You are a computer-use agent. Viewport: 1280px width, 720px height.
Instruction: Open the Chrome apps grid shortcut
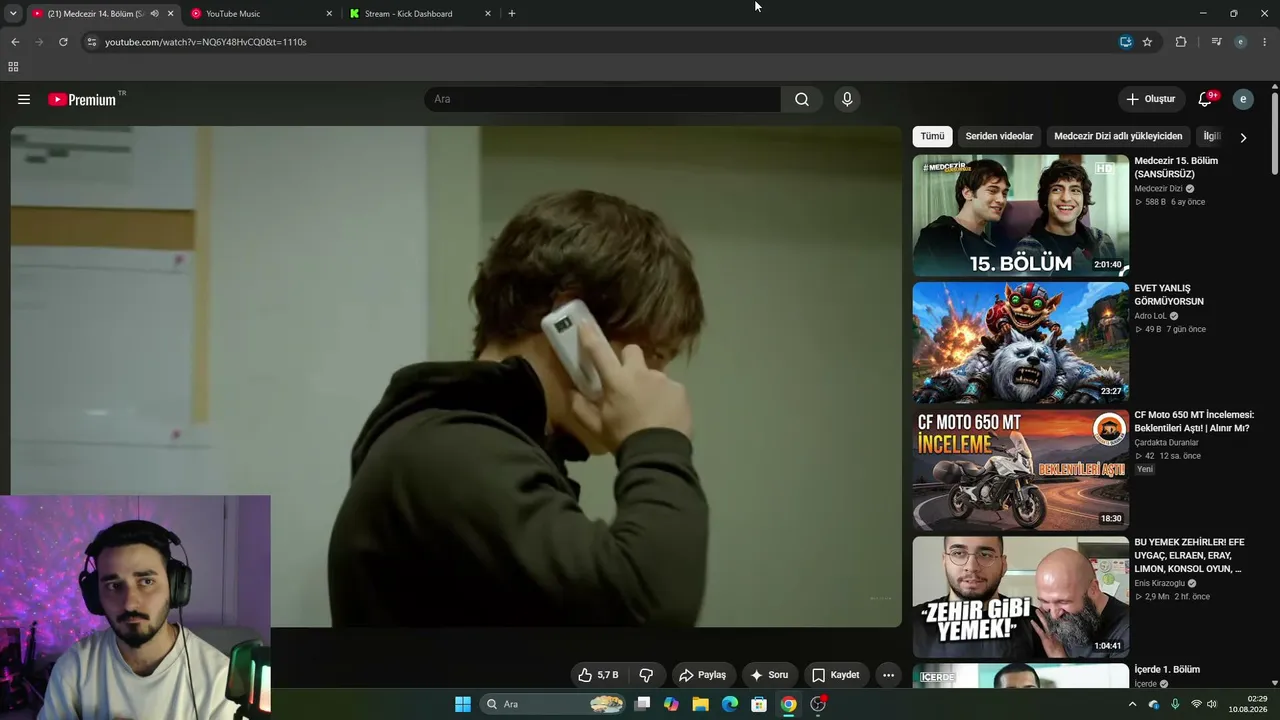(13, 67)
